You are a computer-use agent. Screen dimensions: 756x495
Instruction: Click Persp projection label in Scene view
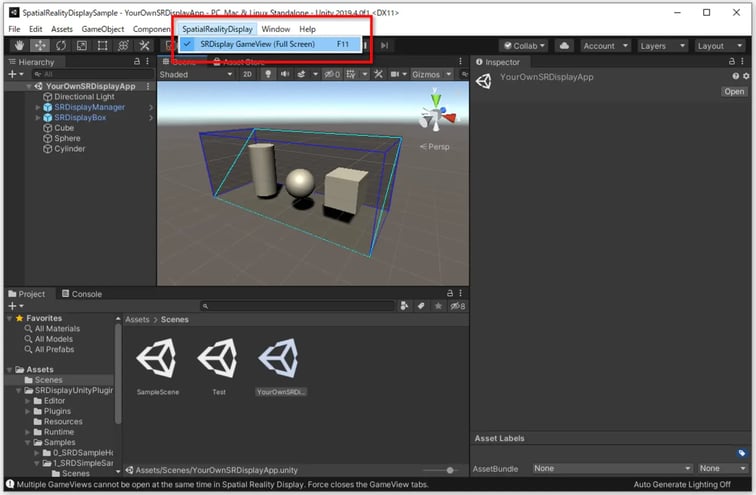pos(435,147)
